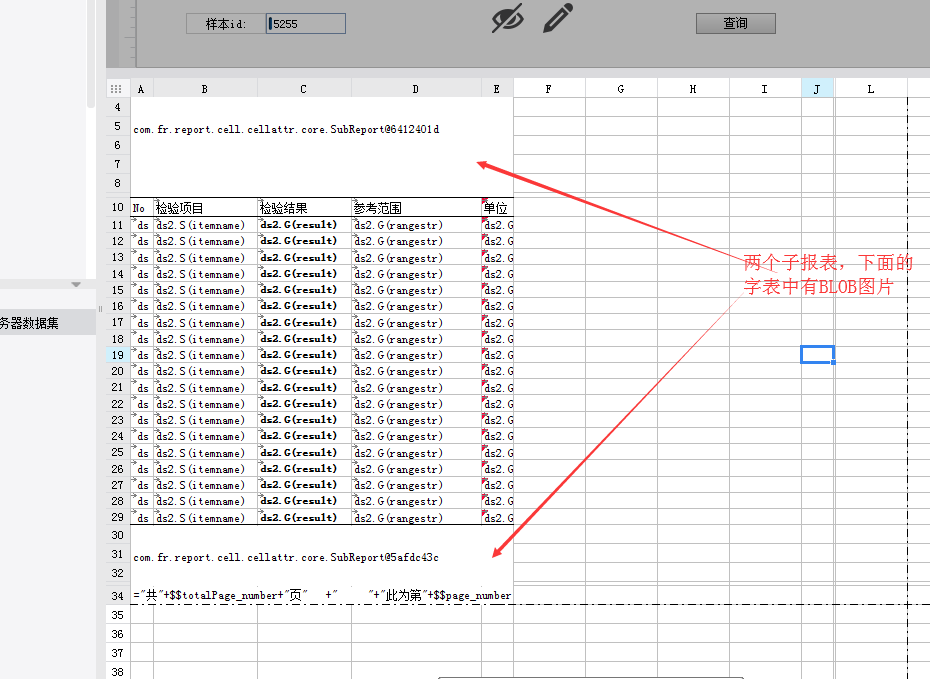
Task: Select column A header
Action: tap(141, 89)
